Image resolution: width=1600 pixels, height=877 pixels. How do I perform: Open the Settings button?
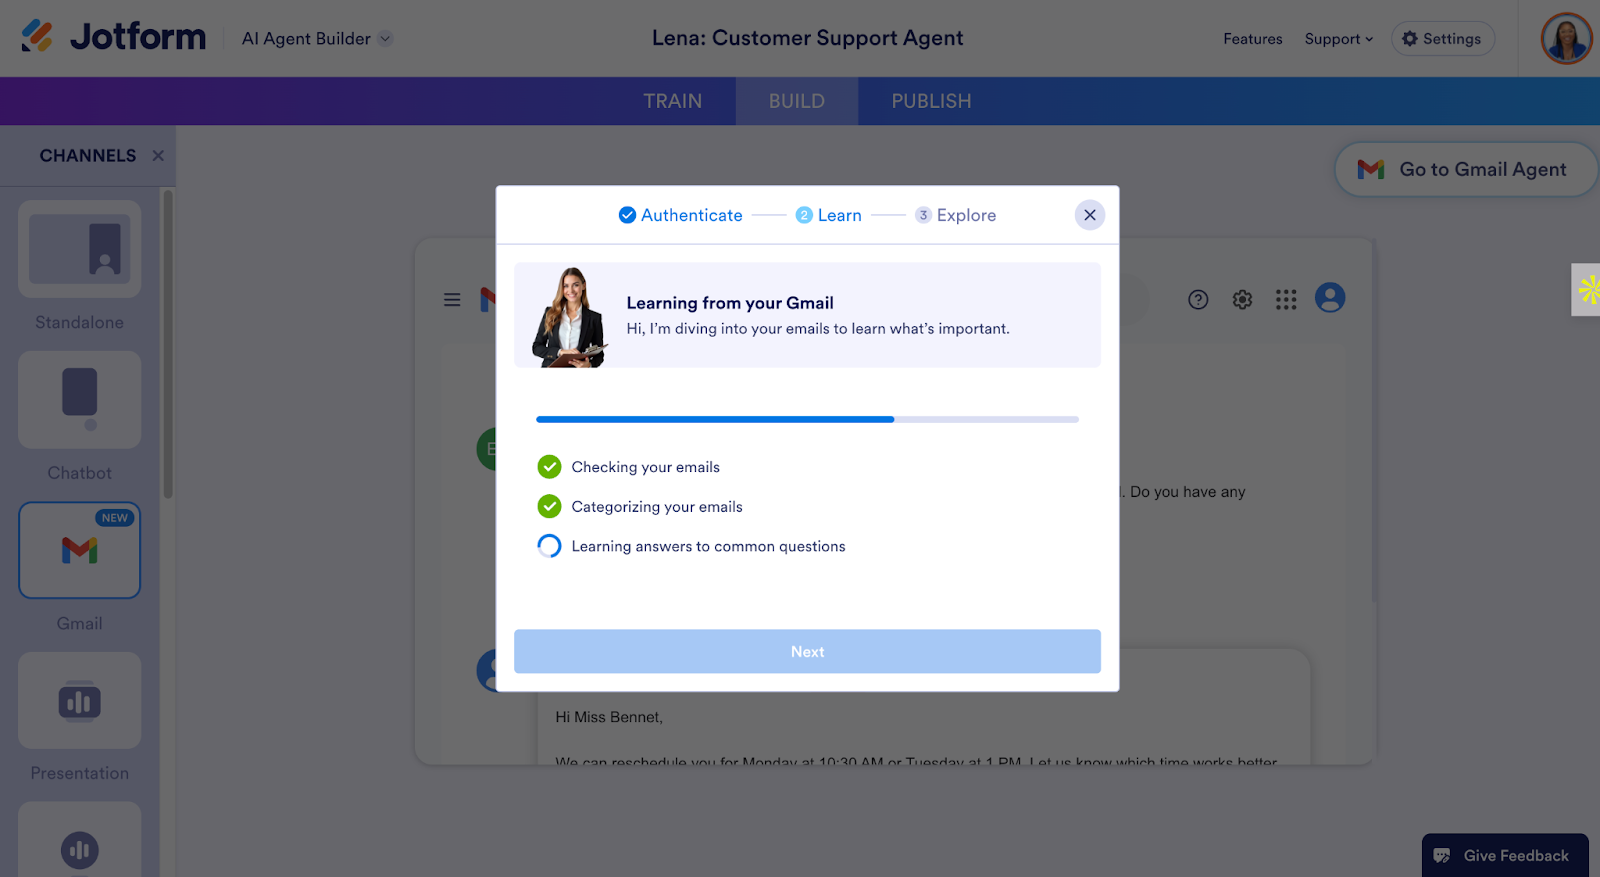tap(1442, 39)
